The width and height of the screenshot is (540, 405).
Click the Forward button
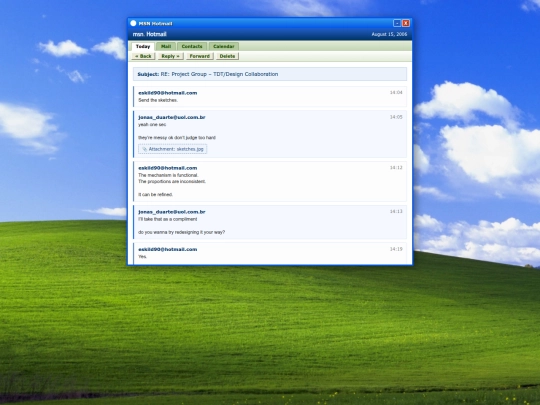pos(200,56)
